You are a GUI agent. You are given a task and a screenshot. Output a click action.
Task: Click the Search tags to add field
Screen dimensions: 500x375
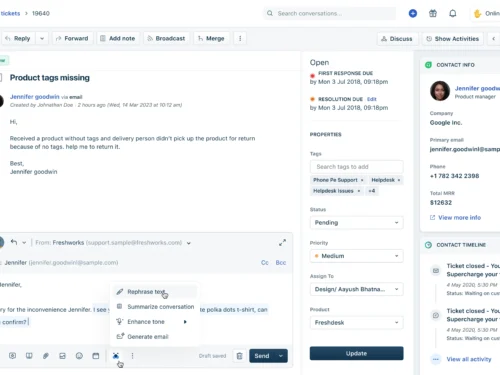click(x=356, y=167)
